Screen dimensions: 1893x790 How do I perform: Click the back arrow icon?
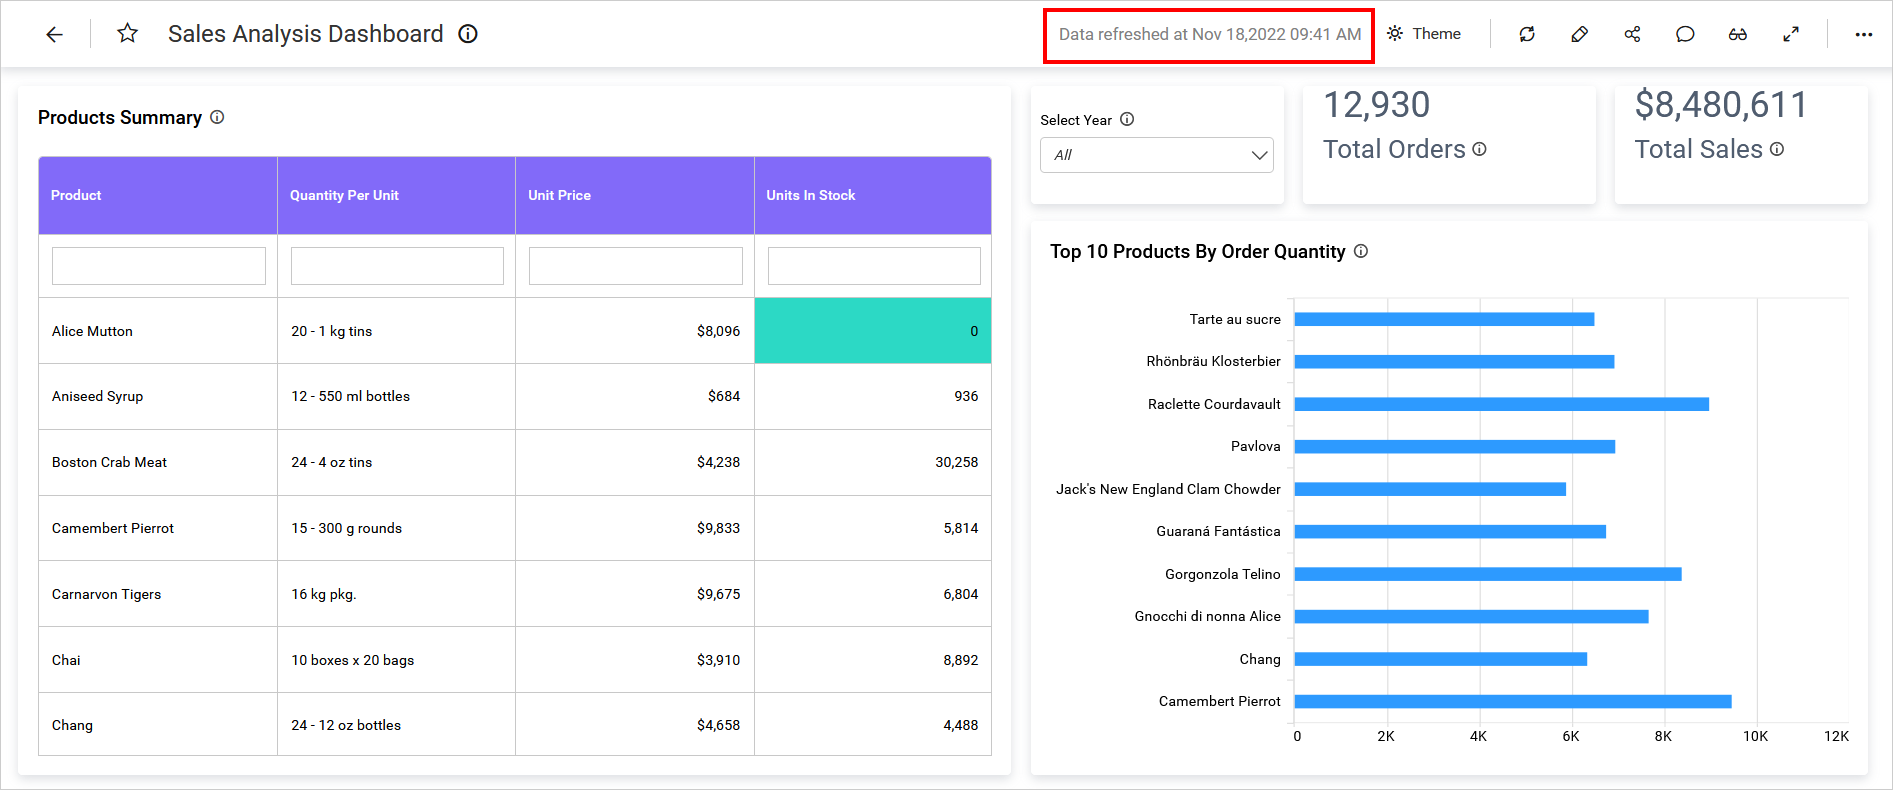click(x=54, y=34)
